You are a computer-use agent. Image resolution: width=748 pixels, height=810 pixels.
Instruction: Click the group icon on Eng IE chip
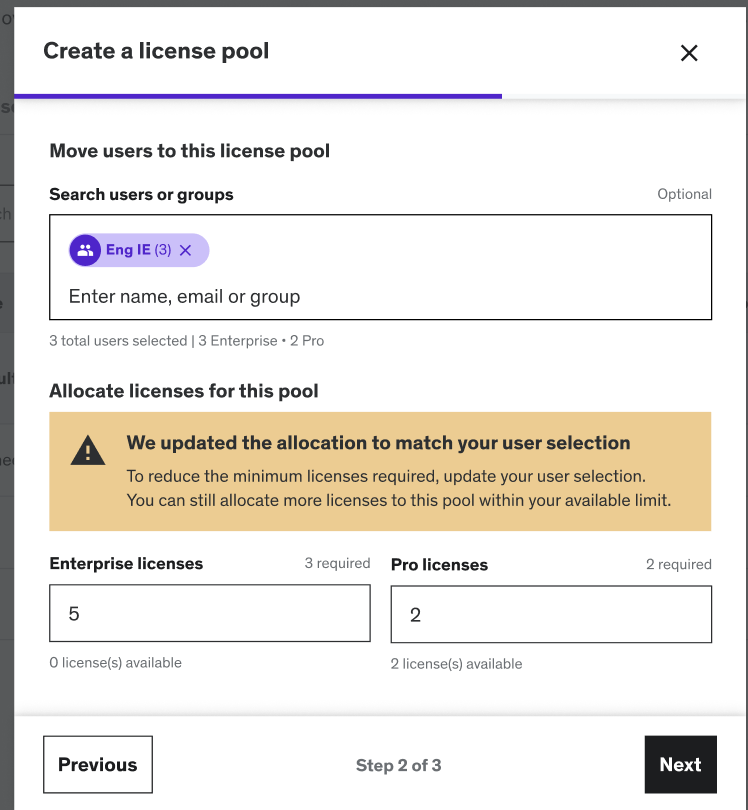tap(86, 250)
